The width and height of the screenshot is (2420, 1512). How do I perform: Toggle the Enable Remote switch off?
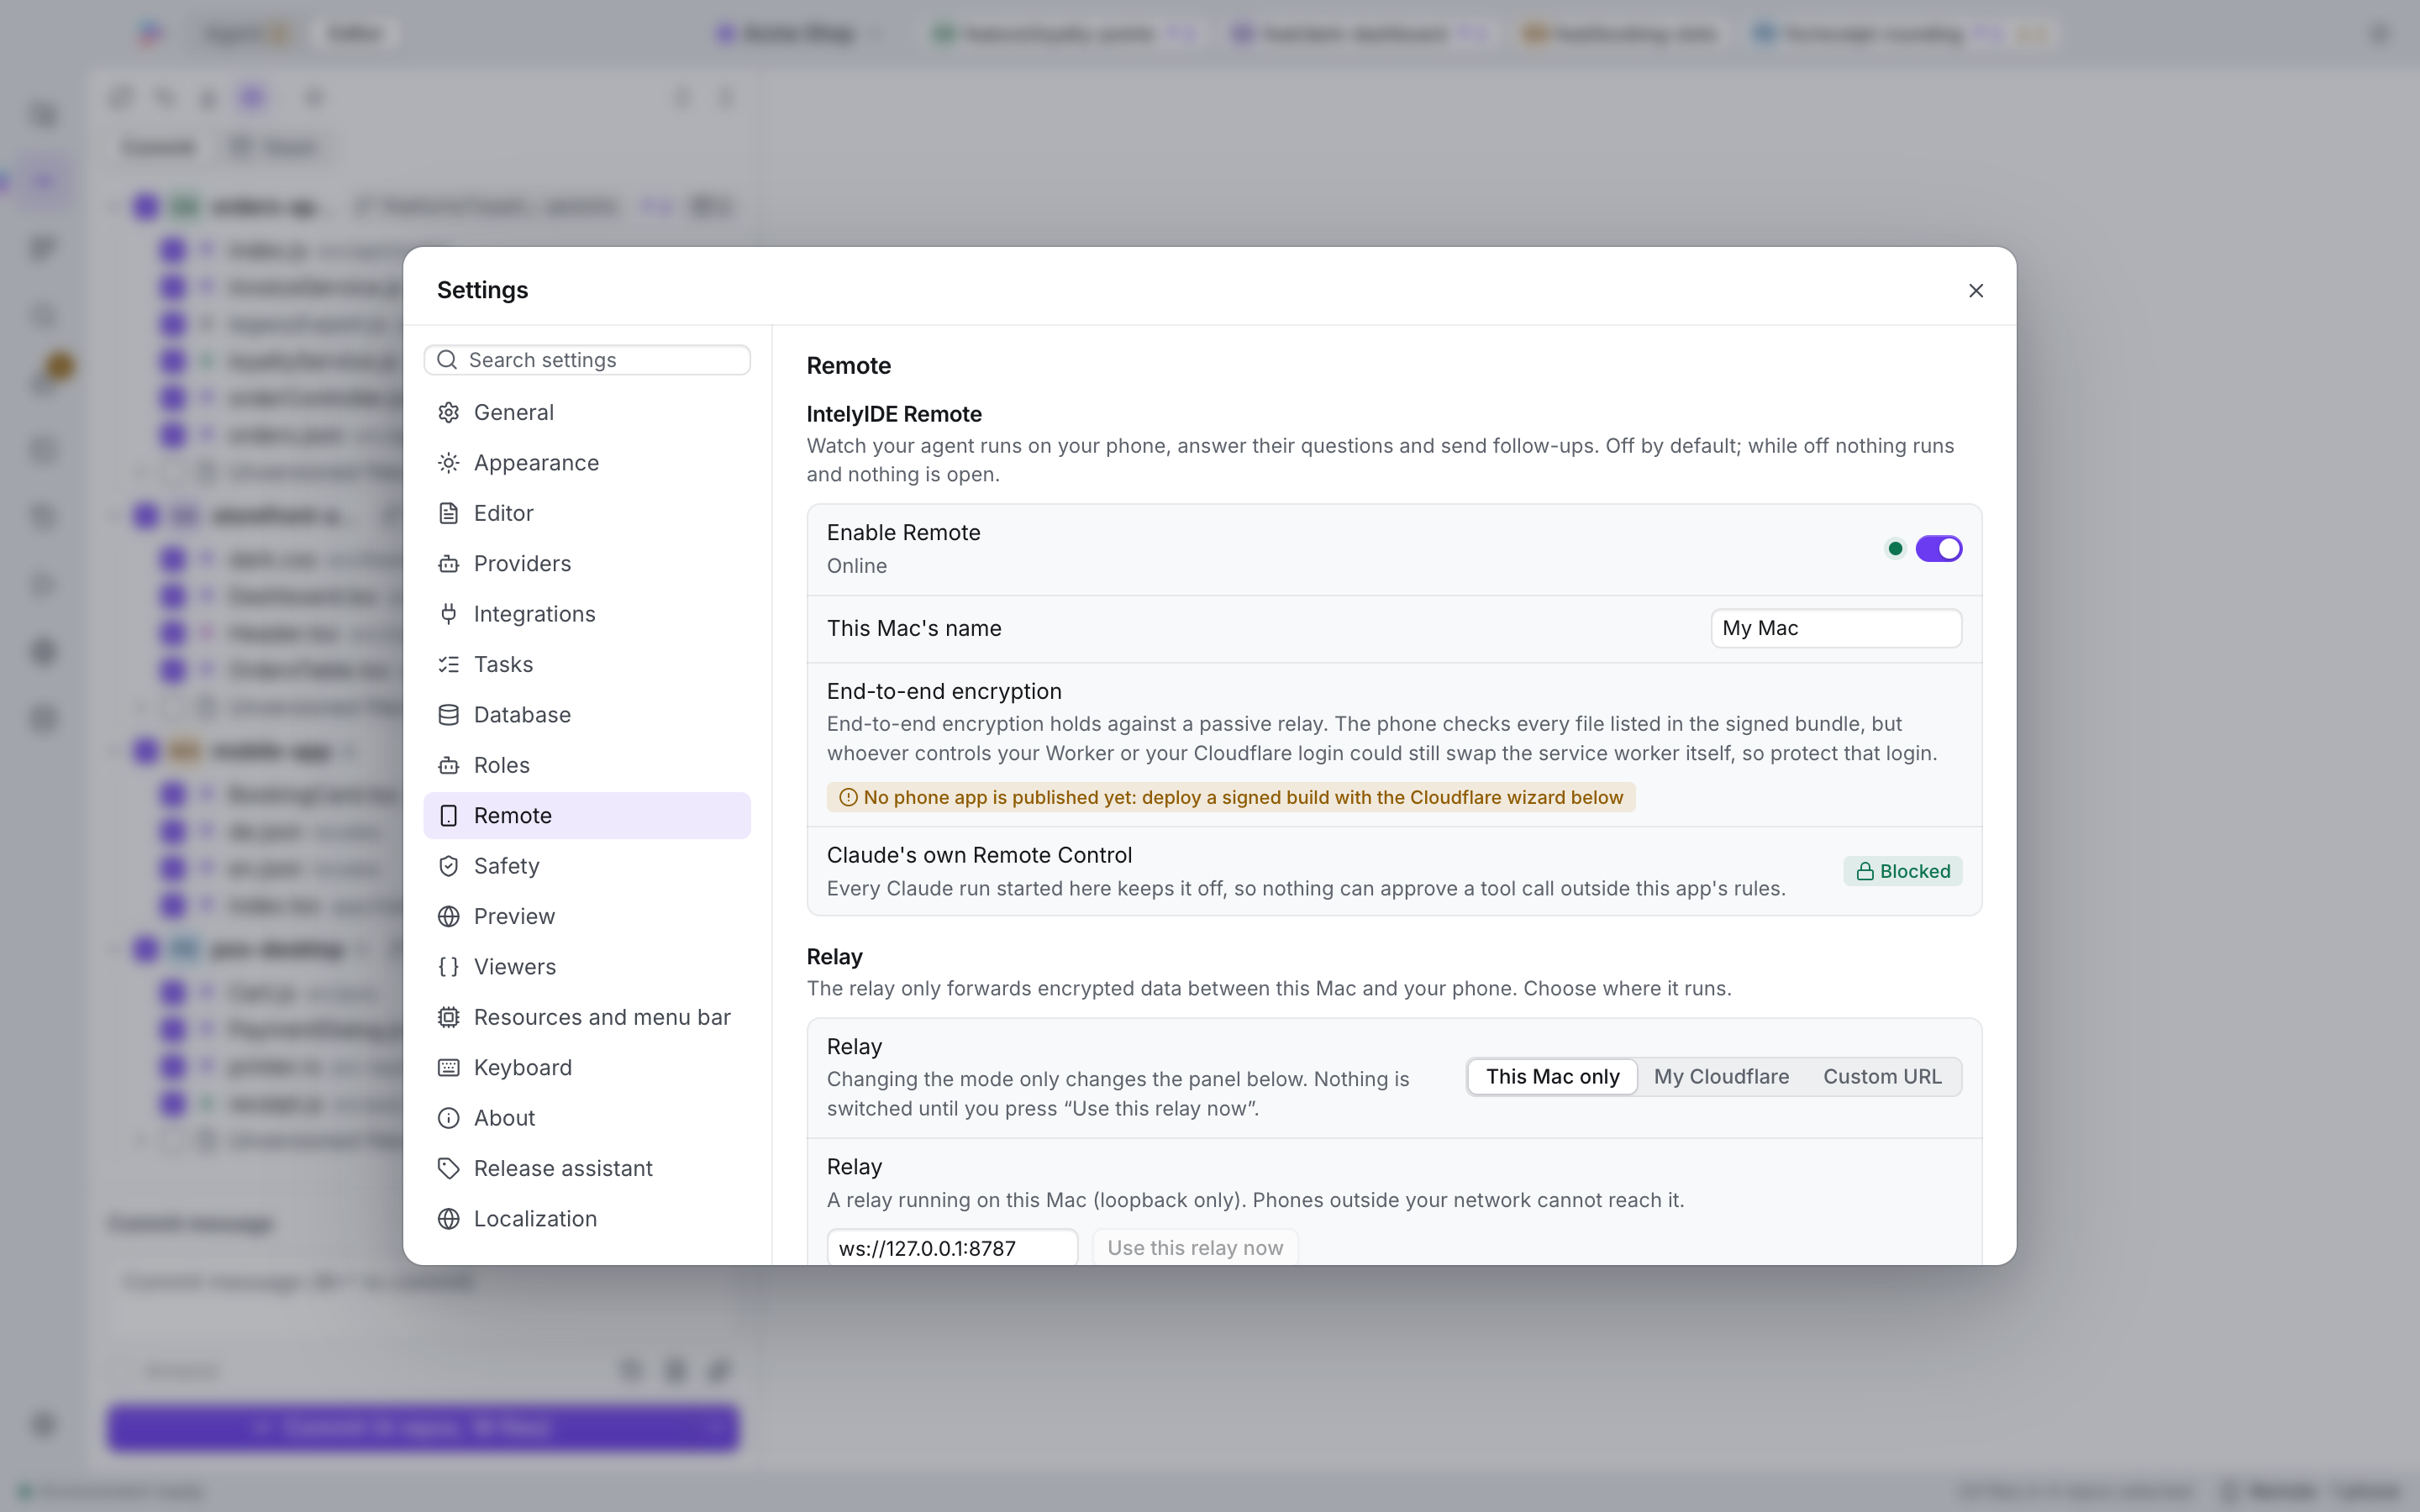coord(1938,548)
